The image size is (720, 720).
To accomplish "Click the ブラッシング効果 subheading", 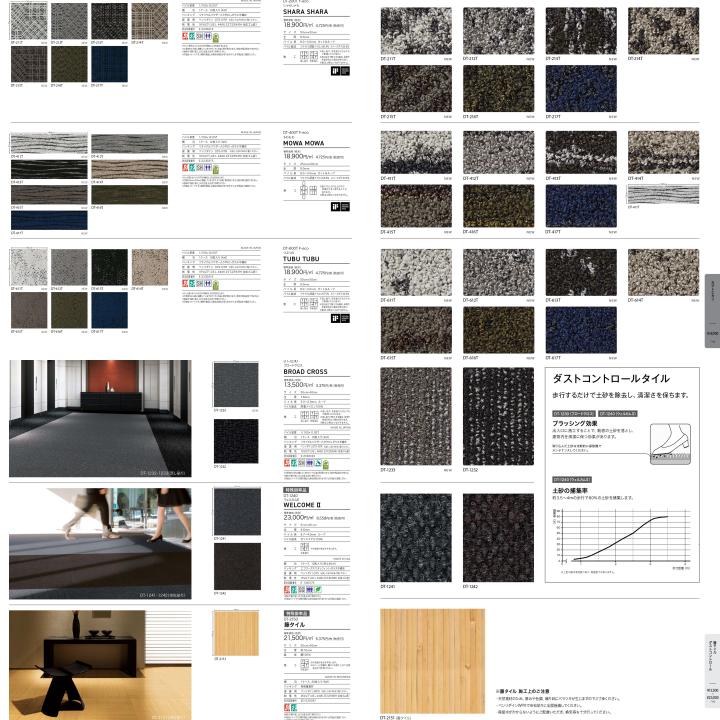I will (574, 423).
